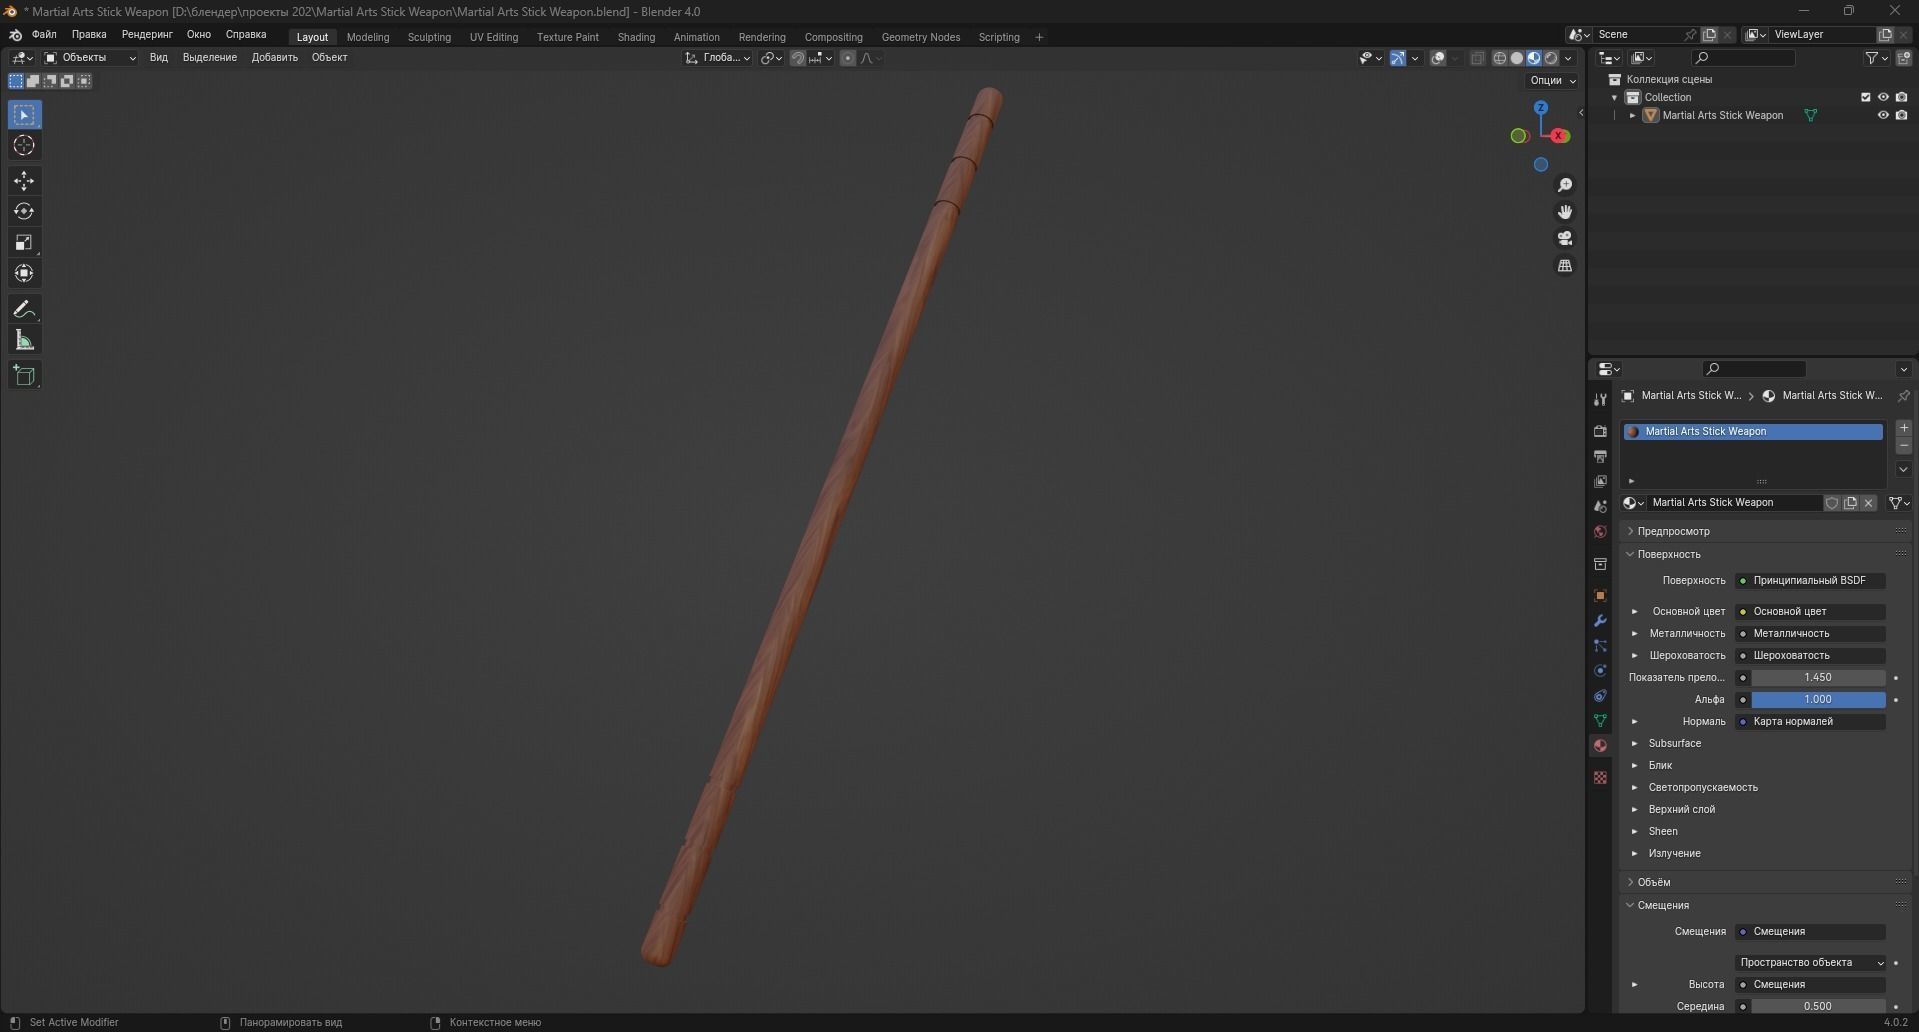Image resolution: width=1919 pixels, height=1032 pixels.
Task: Open the Modifiers wrench properties tab
Action: tap(1600, 620)
